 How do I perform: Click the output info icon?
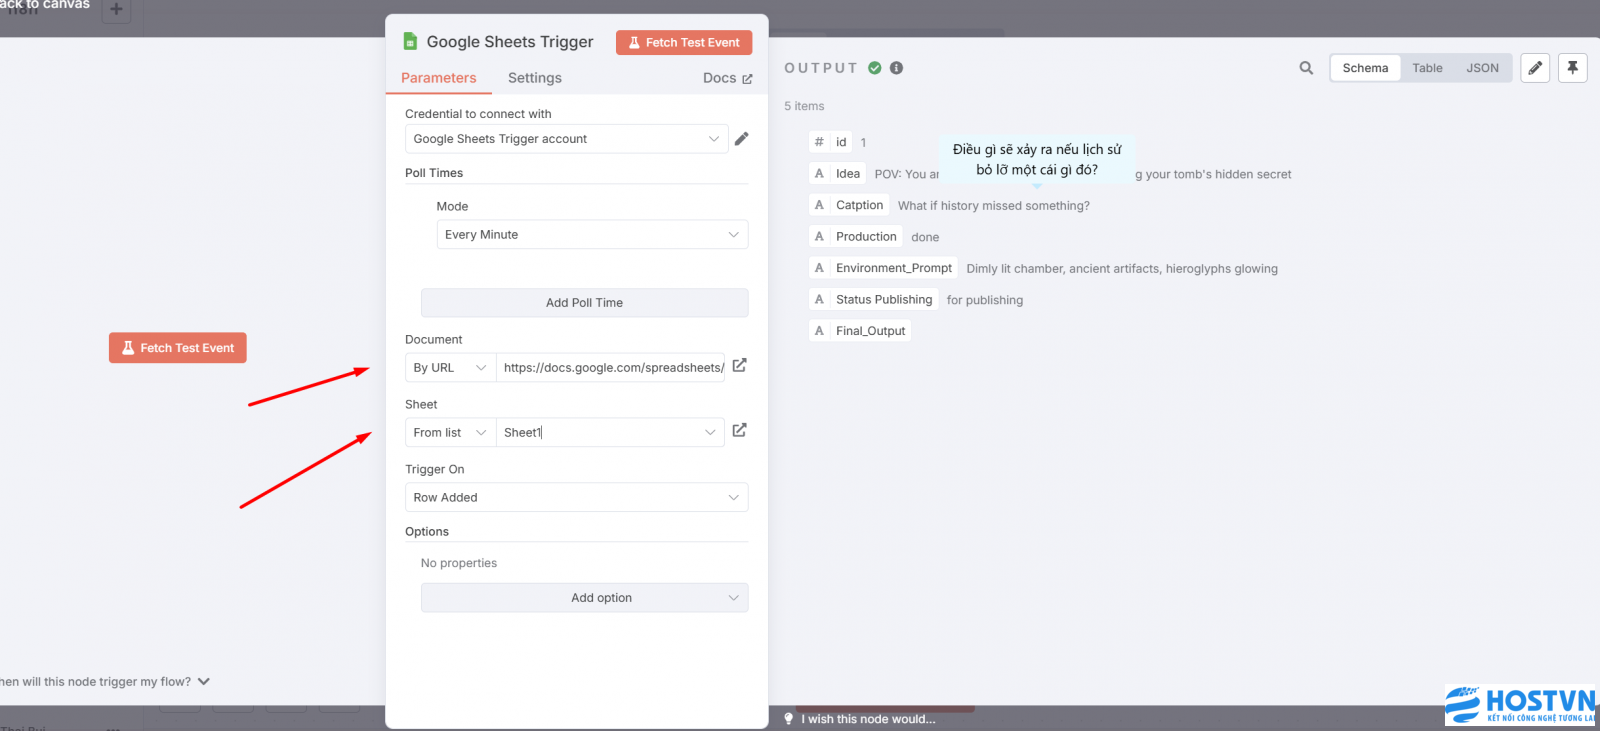[896, 68]
